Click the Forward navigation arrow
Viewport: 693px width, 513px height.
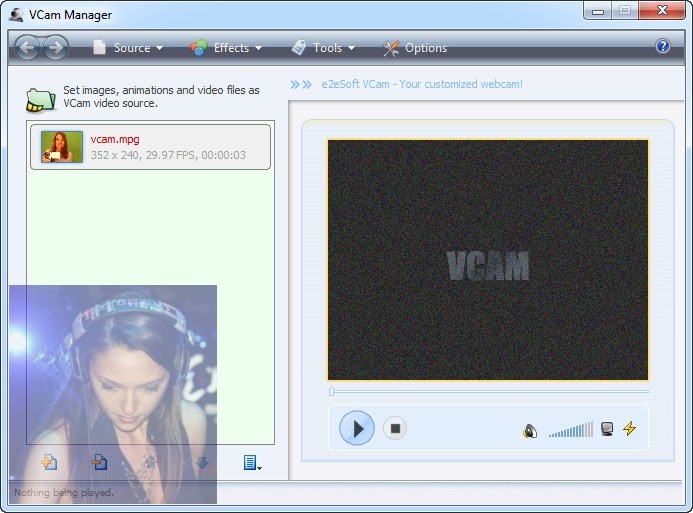click(x=56, y=47)
